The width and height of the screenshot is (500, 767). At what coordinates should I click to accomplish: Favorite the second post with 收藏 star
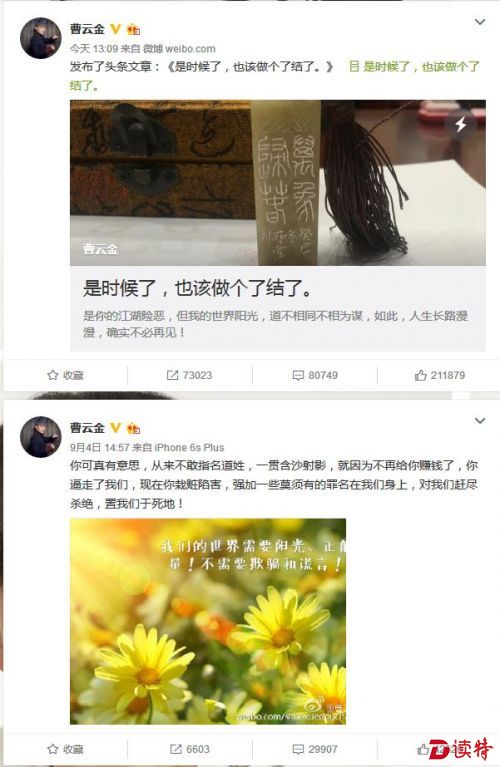pos(65,749)
